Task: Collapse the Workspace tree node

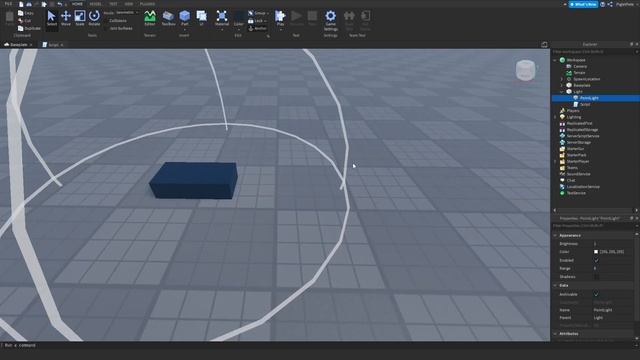Action: (555, 60)
